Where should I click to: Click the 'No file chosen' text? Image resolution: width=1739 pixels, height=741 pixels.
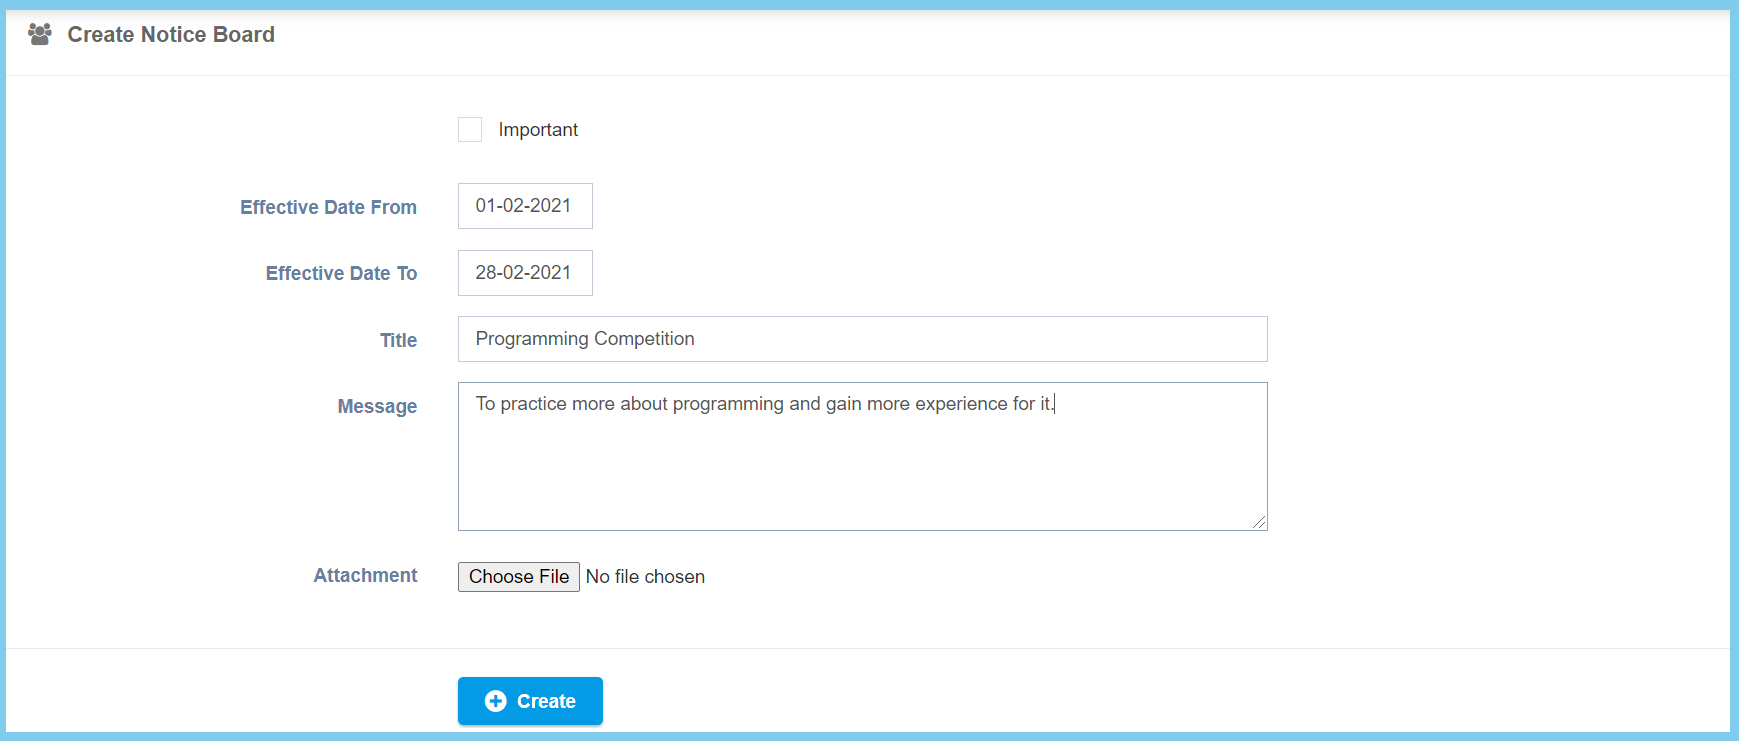click(645, 577)
